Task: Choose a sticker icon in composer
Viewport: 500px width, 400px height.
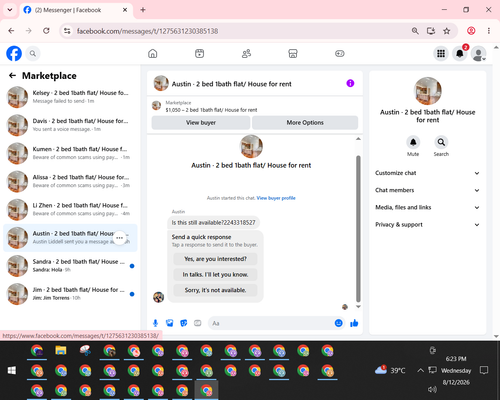Action: [x=184, y=323]
